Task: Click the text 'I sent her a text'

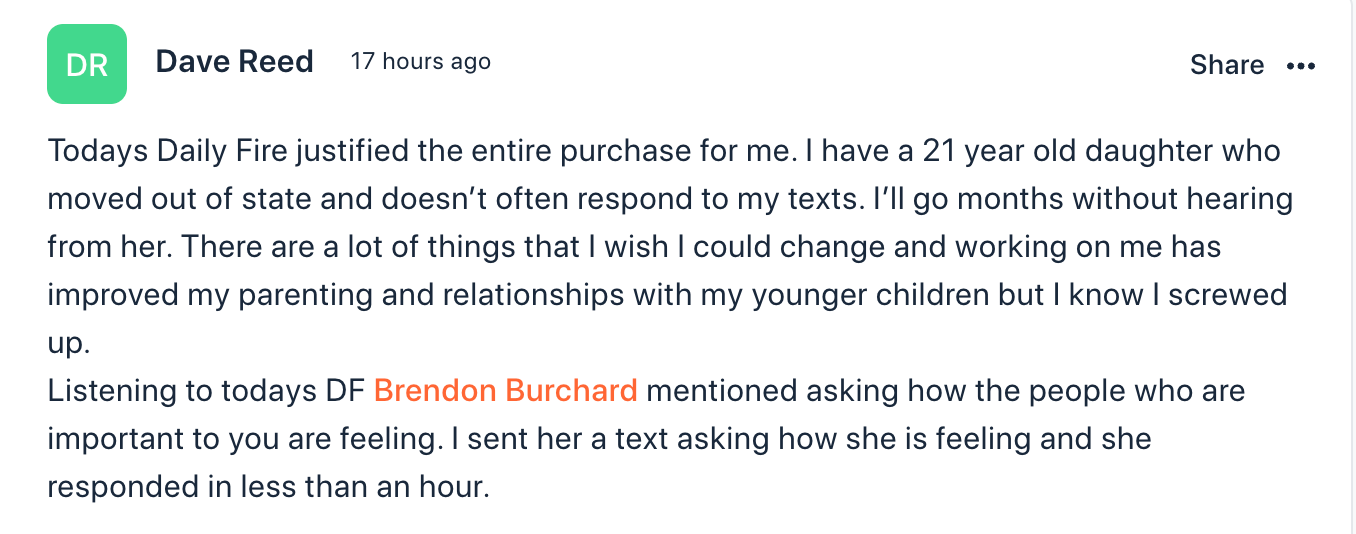Action: [x=556, y=438]
